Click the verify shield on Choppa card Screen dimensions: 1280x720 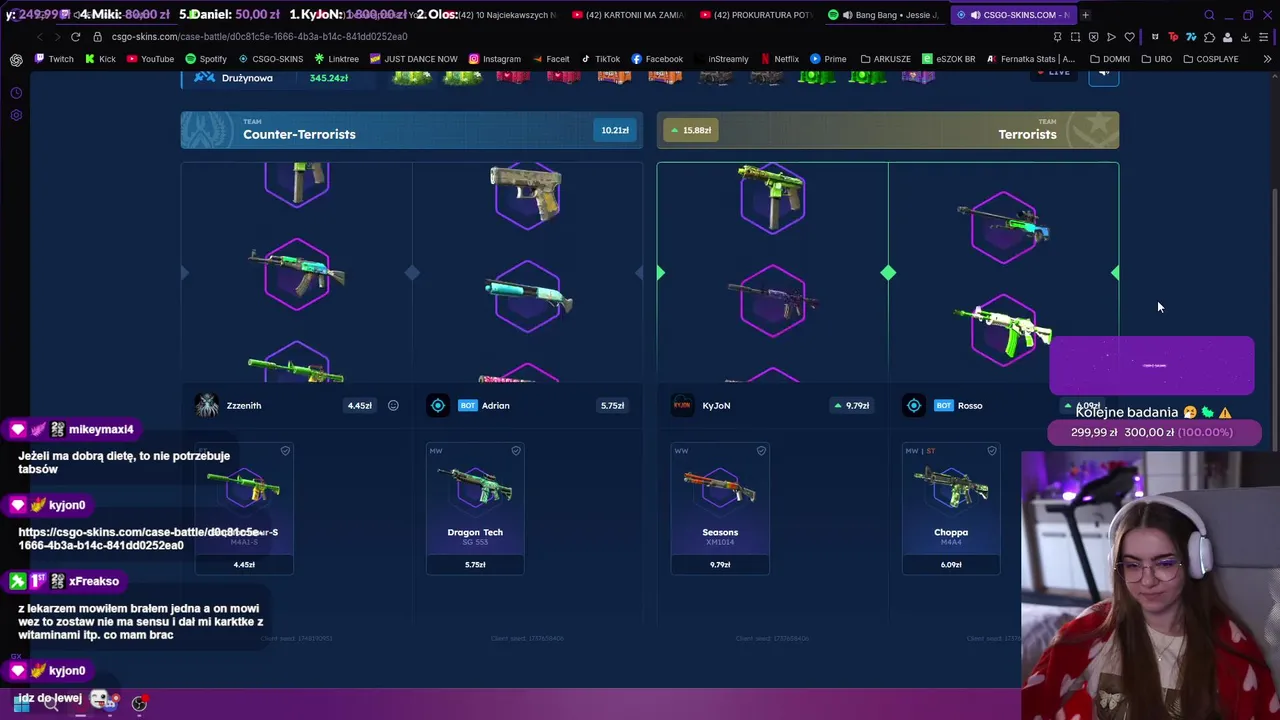(992, 451)
